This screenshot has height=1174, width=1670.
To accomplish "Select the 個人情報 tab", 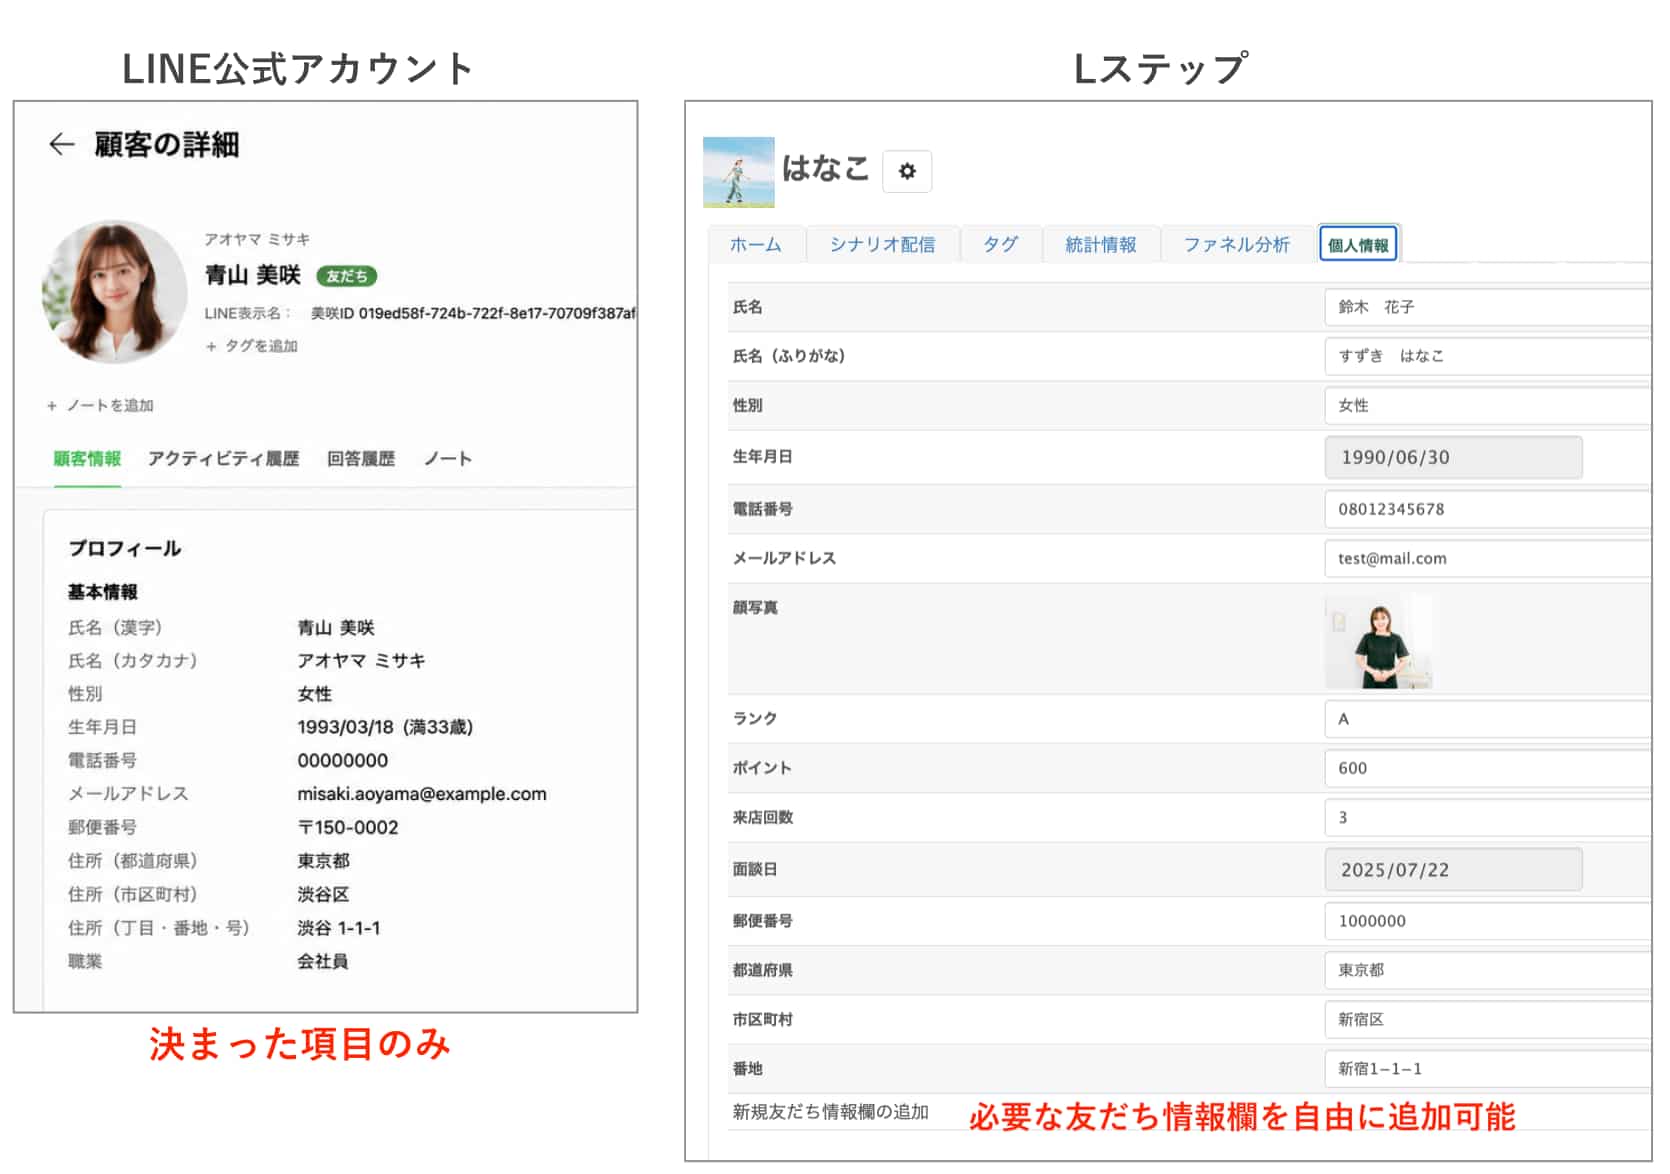I will coord(1358,244).
